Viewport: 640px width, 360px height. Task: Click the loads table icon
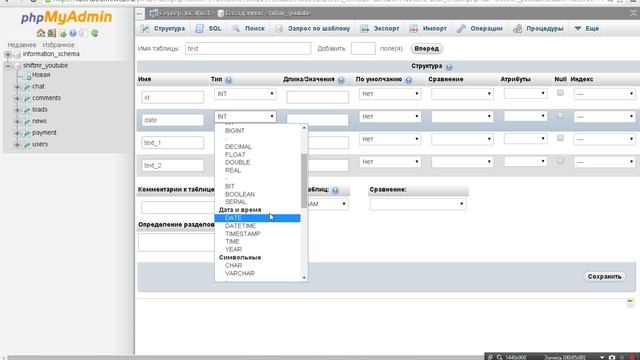click(27, 110)
